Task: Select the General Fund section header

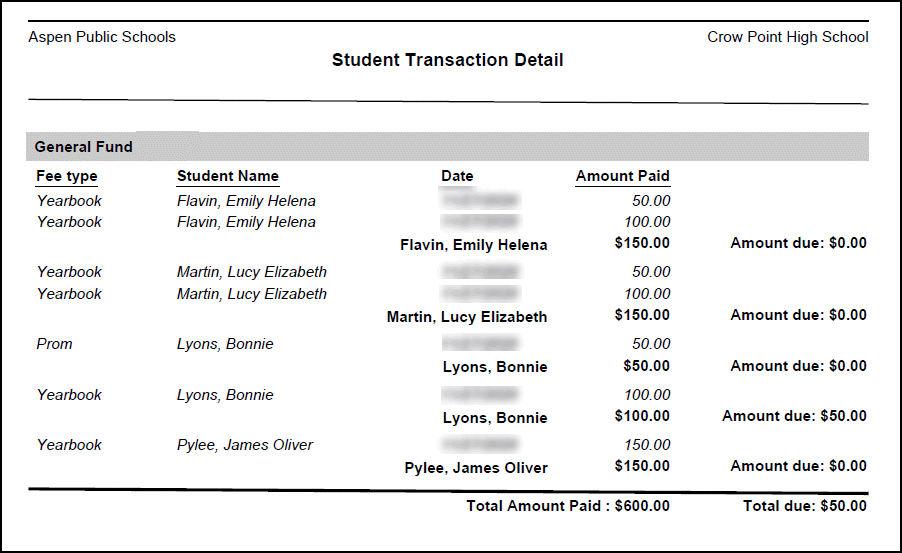Action: [84, 147]
